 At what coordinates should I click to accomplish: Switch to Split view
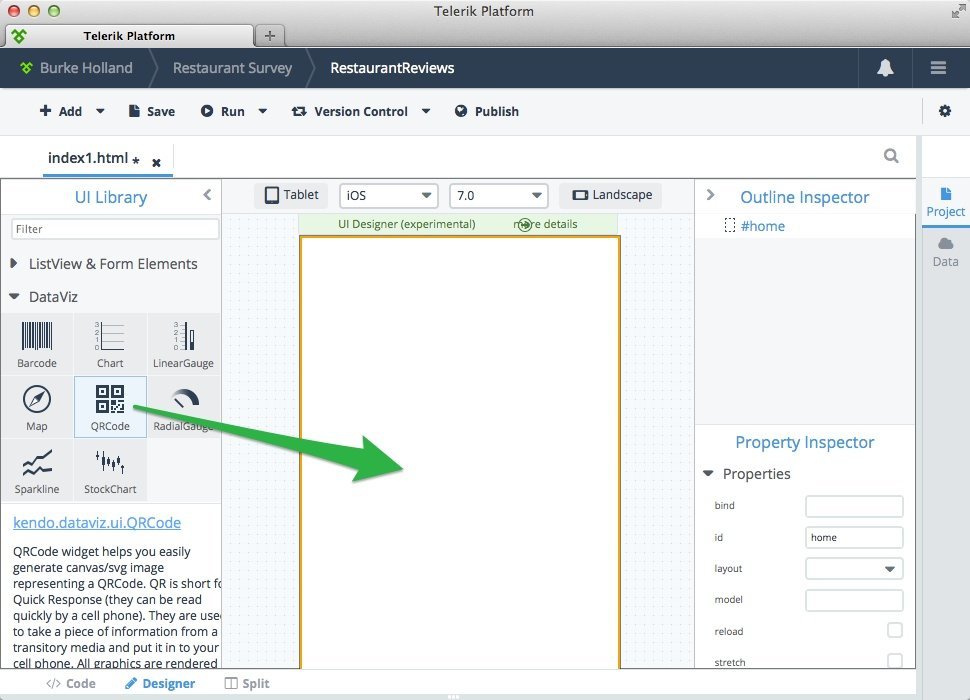tap(246, 683)
